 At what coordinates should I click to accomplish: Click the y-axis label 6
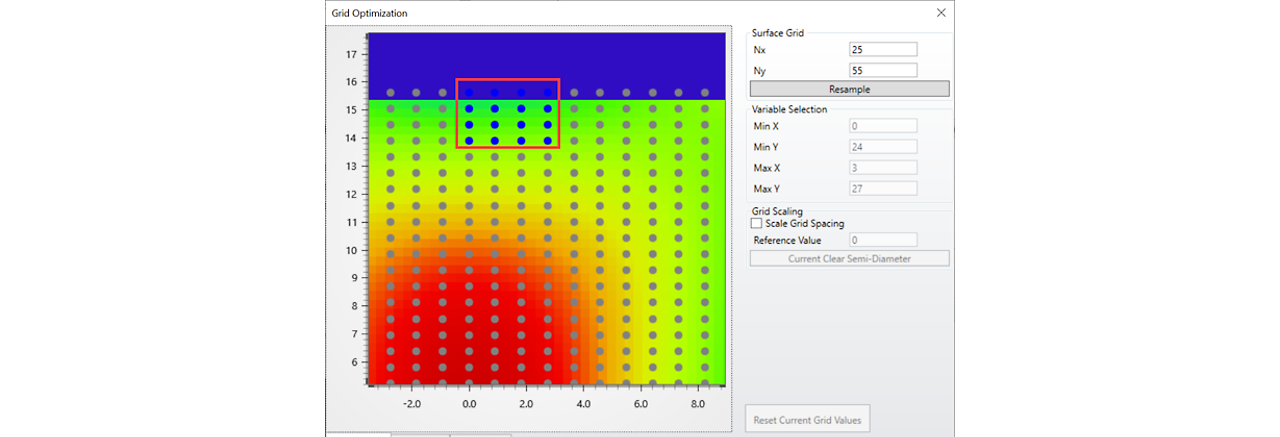(354, 362)
